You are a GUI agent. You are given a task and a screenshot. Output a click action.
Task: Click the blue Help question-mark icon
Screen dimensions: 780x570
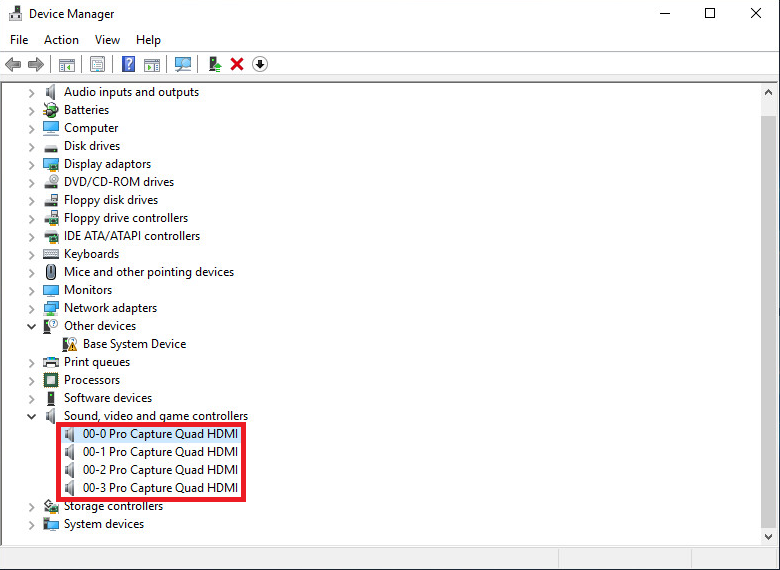[128, 64]
